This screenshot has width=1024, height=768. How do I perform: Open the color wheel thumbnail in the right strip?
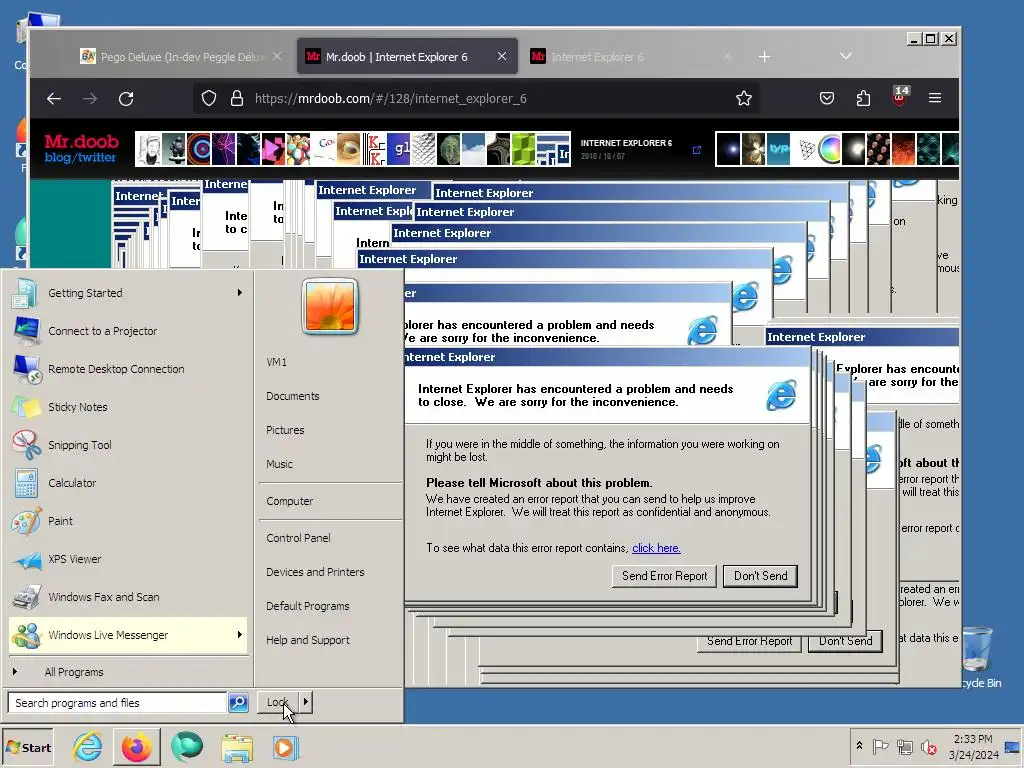coord(829,149)
